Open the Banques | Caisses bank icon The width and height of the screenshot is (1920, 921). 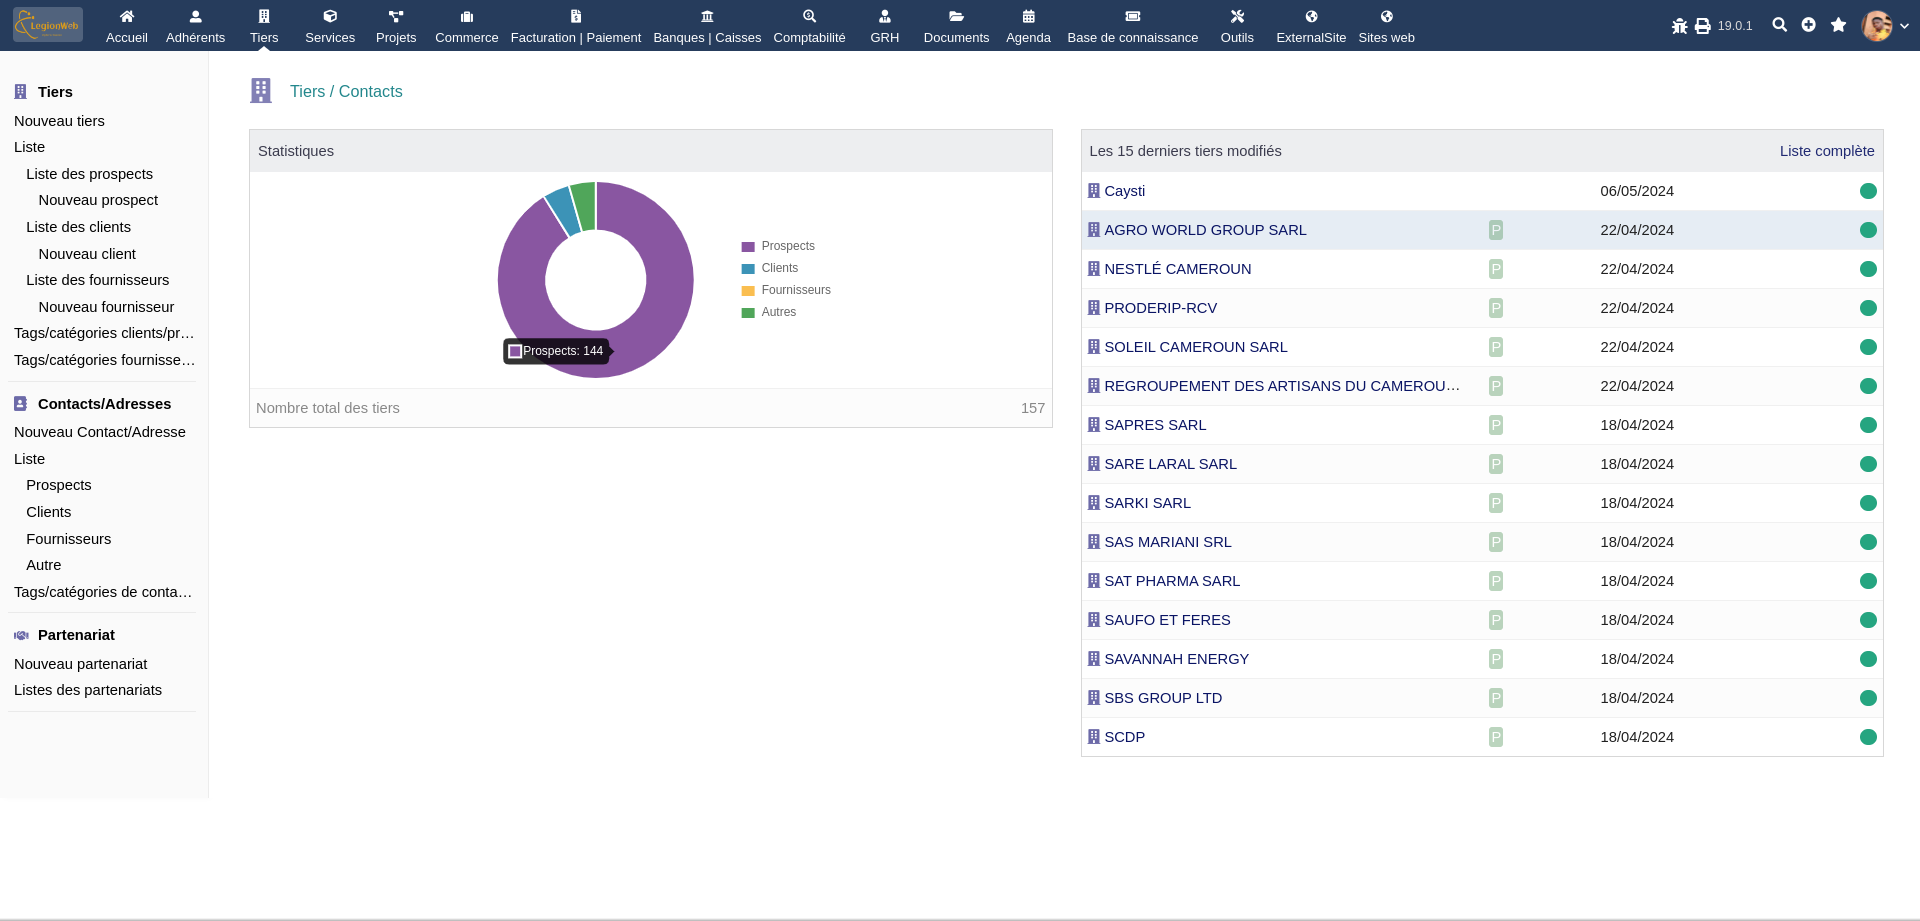(707, 16)
